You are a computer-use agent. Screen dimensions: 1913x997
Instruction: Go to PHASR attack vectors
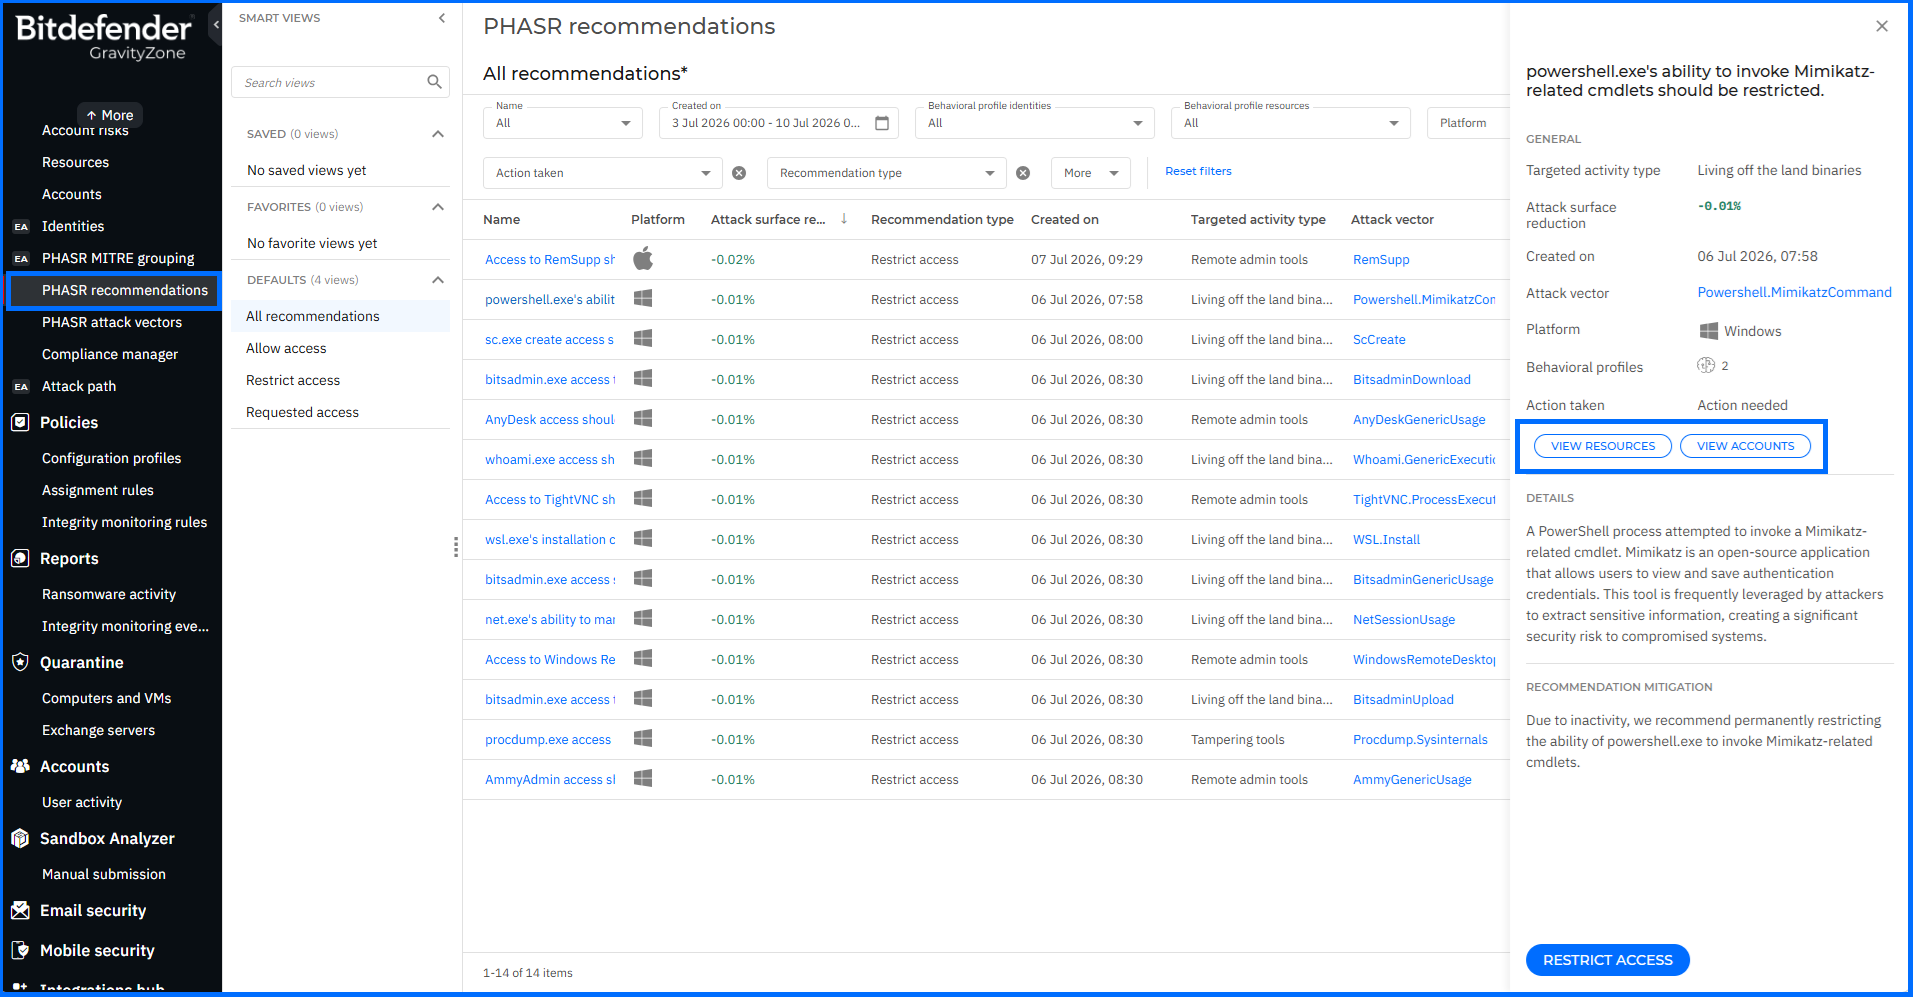(x=112, y=322)
